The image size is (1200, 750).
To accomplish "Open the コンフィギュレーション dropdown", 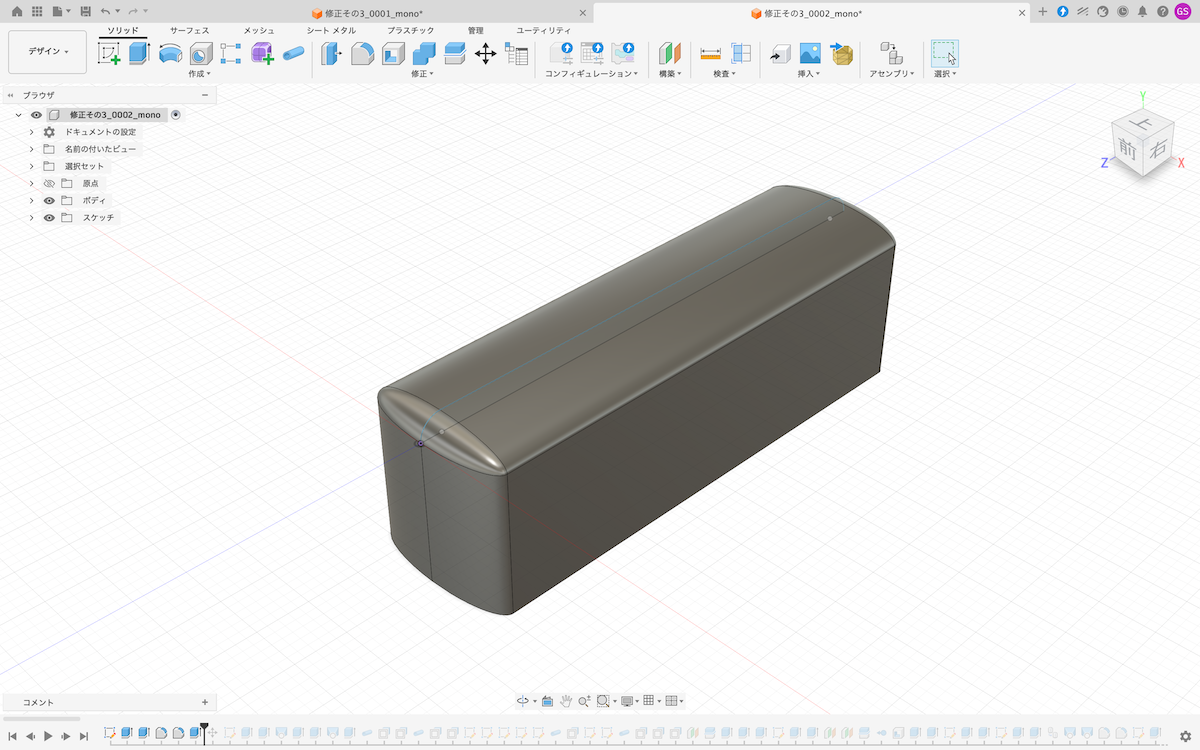I will [591, 74].
